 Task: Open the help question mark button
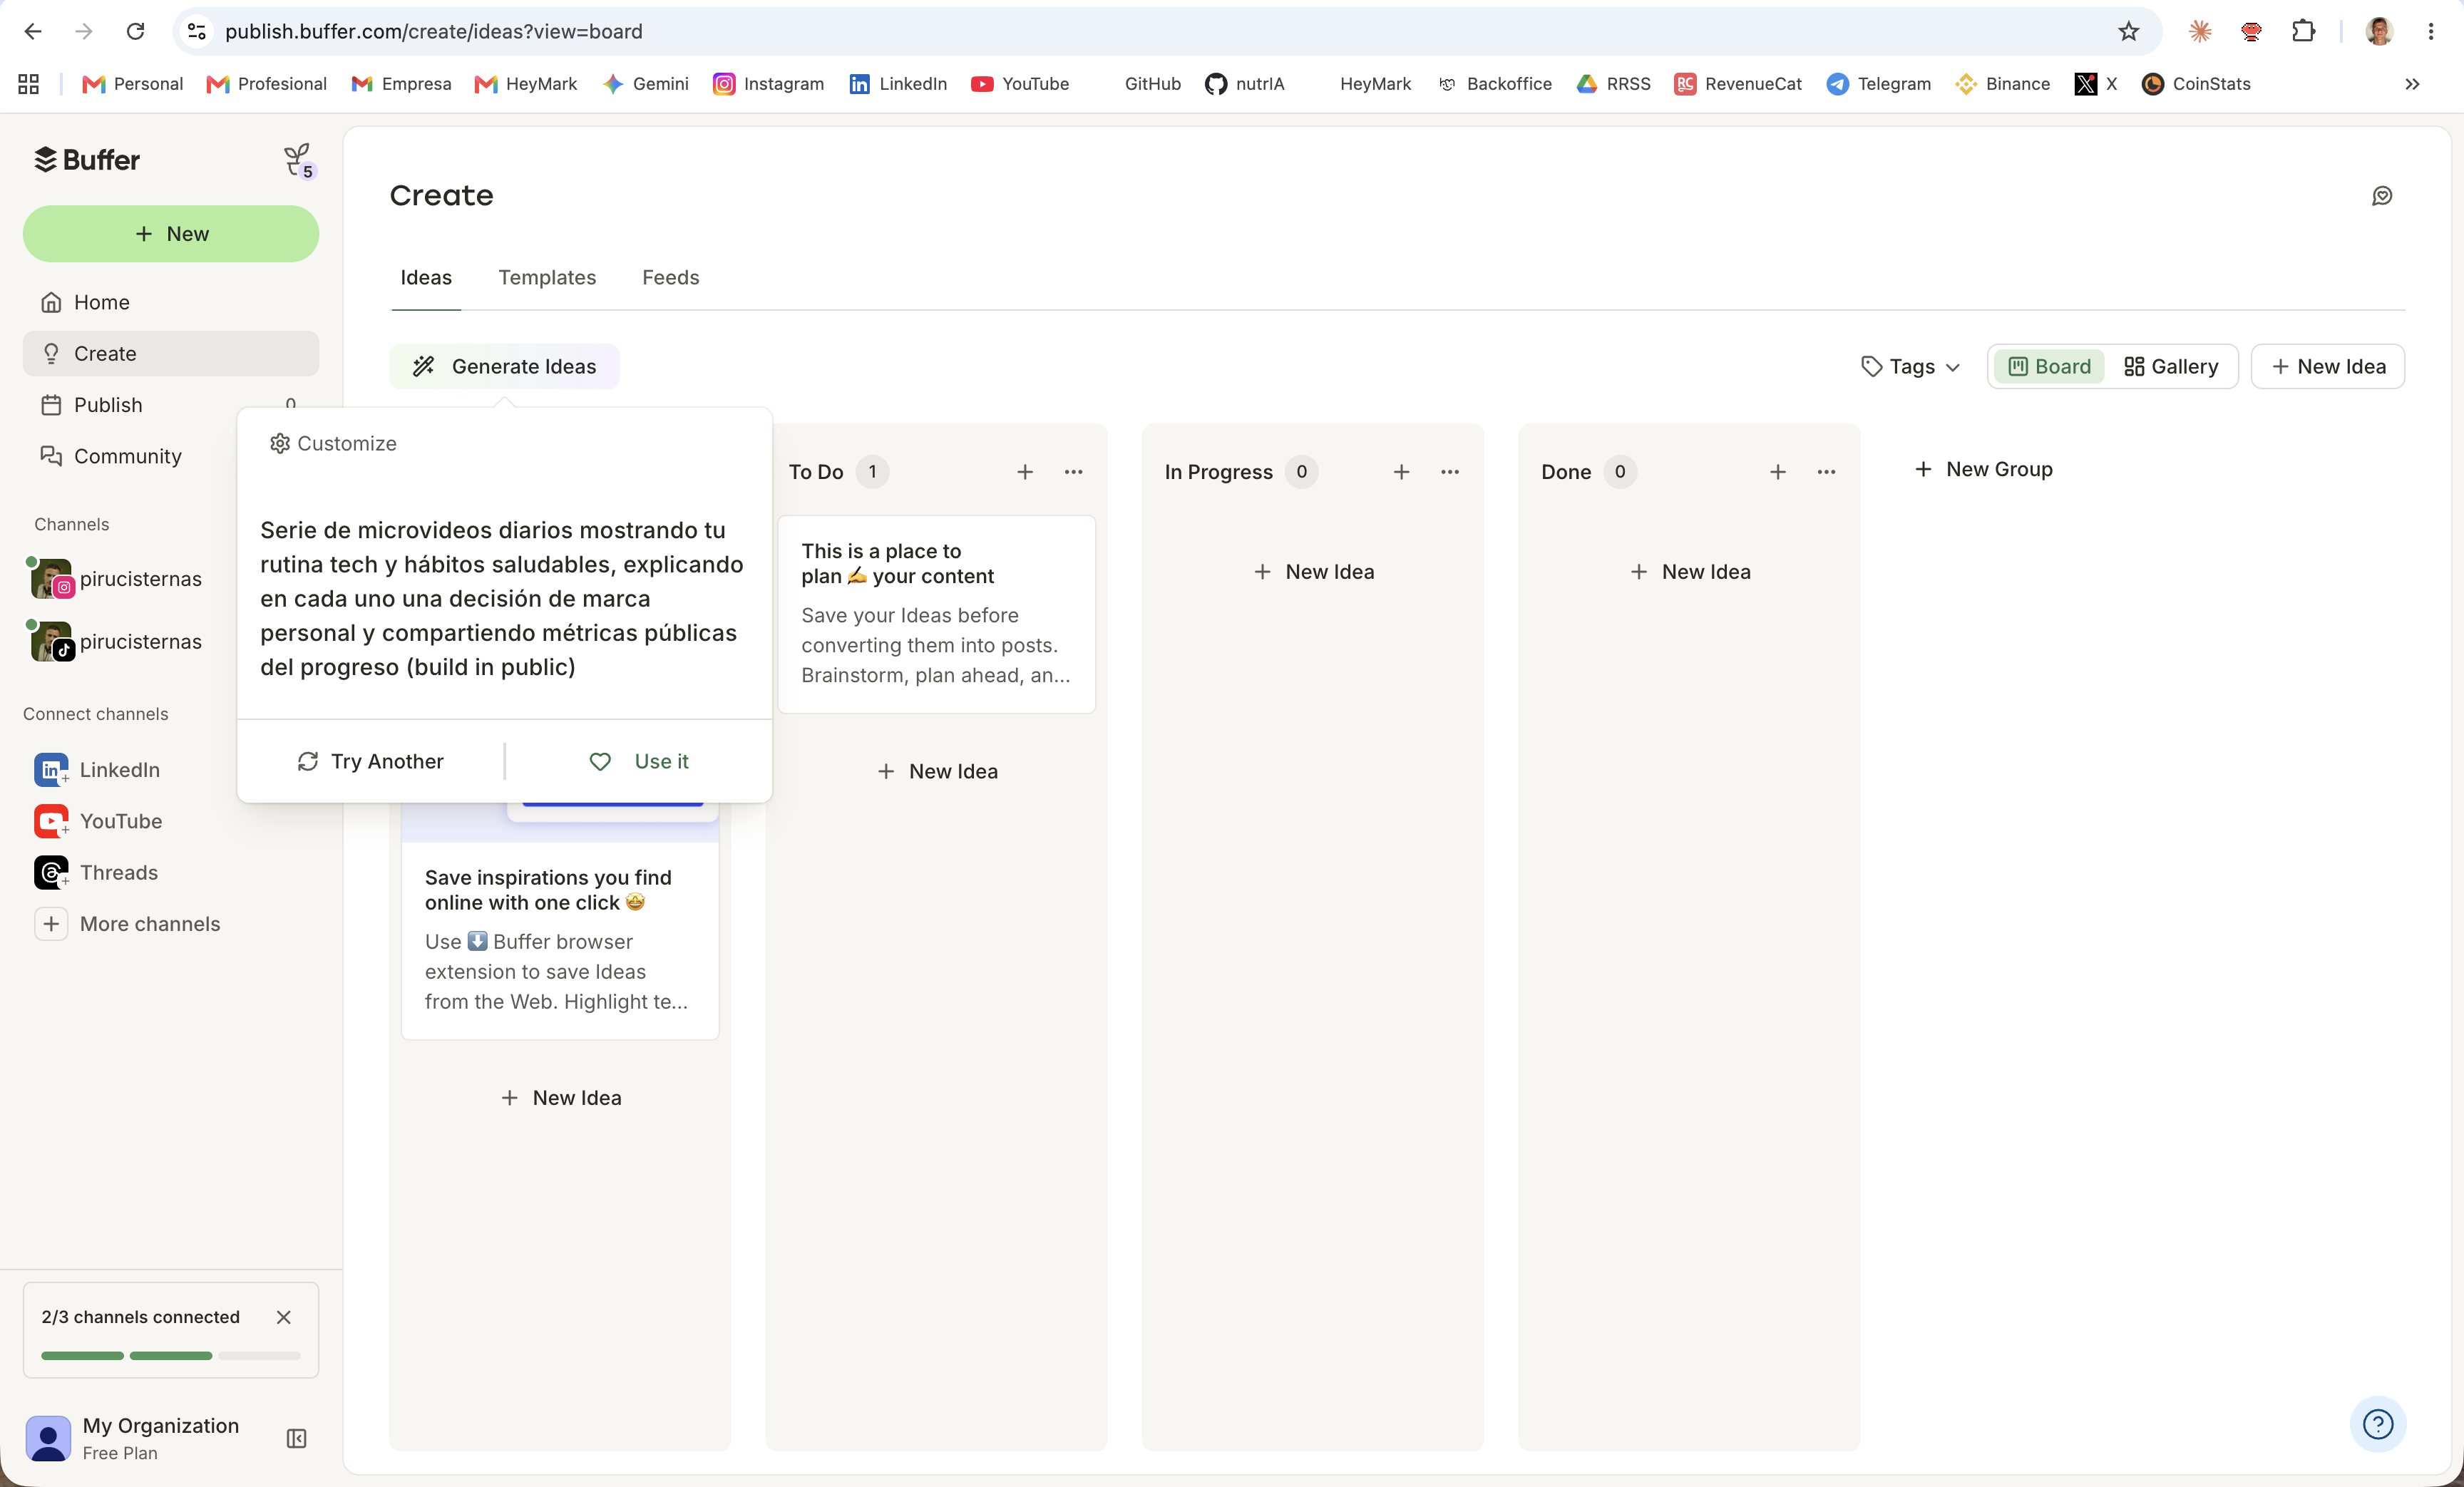click(x=2378, y=1423)
